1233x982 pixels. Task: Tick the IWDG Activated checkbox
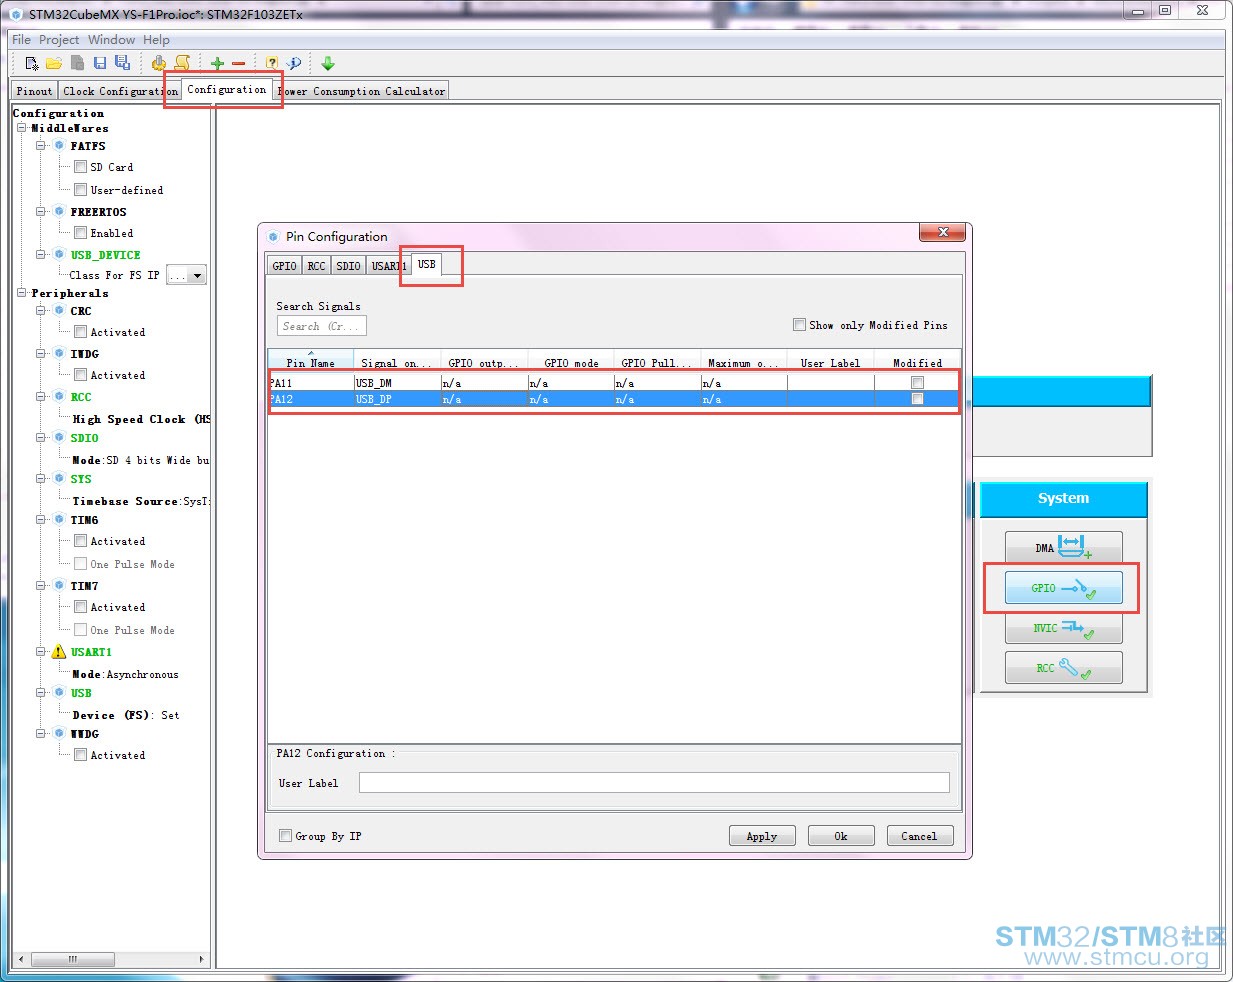pos(80,375)
